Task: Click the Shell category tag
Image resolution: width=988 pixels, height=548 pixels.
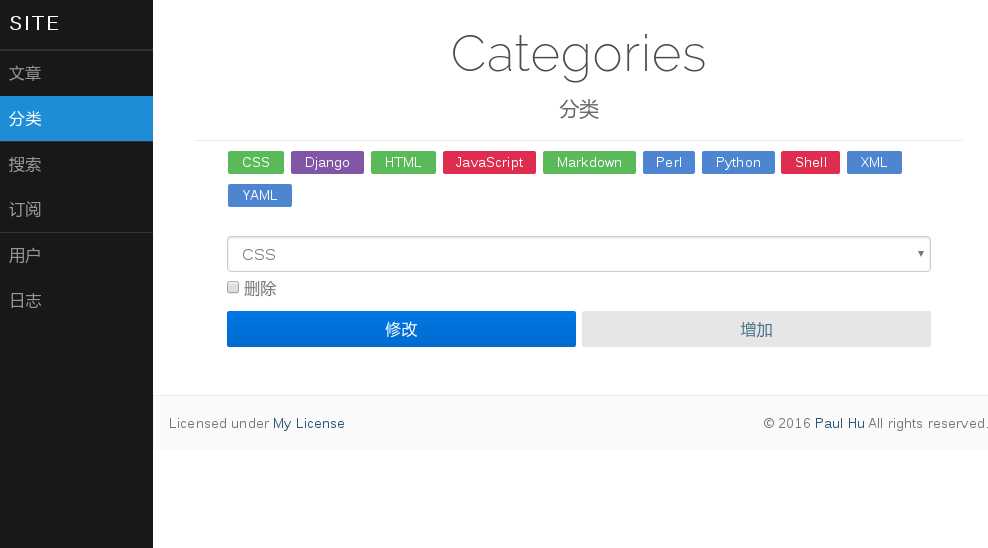Action: click(x=810, y=163)
